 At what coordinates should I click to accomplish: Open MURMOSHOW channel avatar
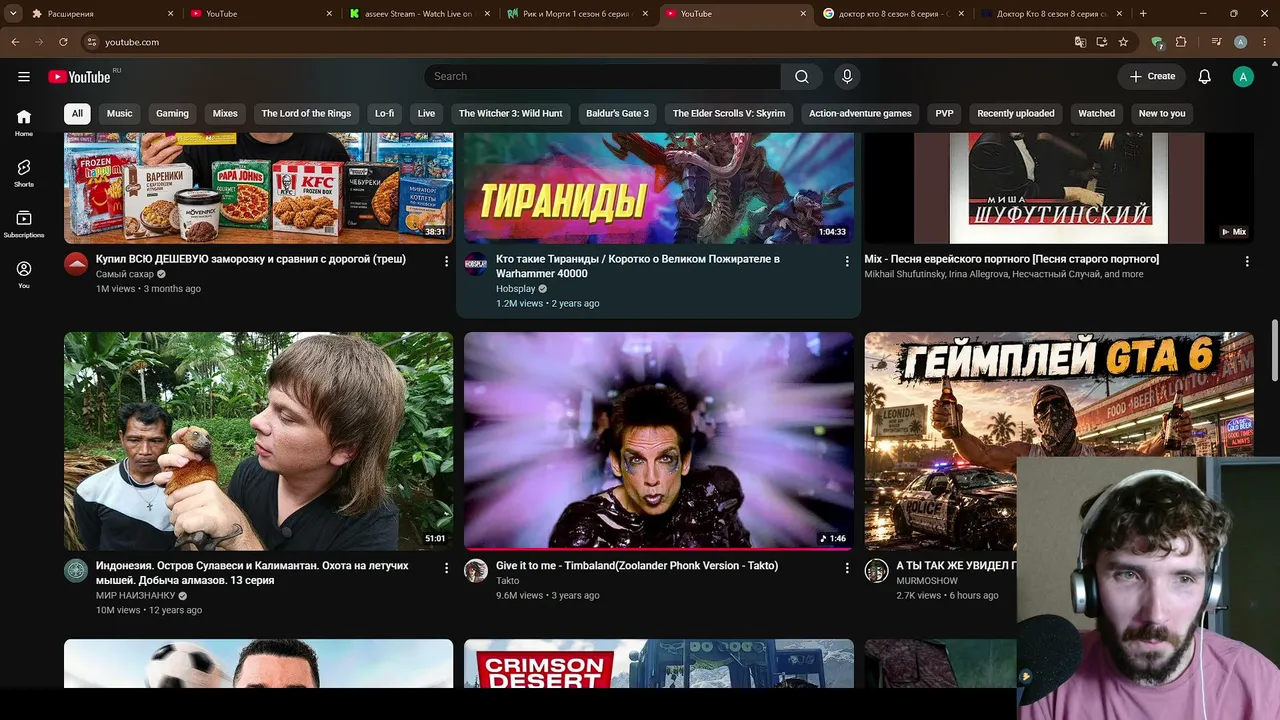876,571
